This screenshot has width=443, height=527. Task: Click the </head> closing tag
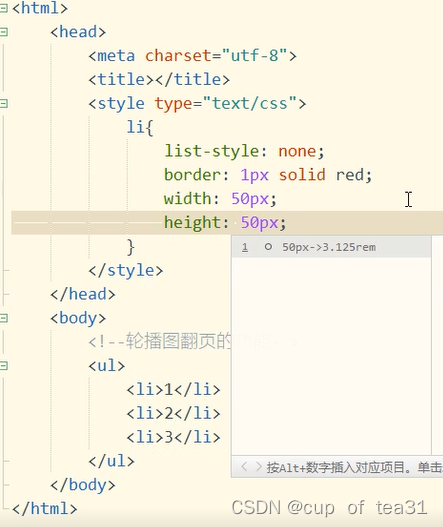[x=83, y=294]
